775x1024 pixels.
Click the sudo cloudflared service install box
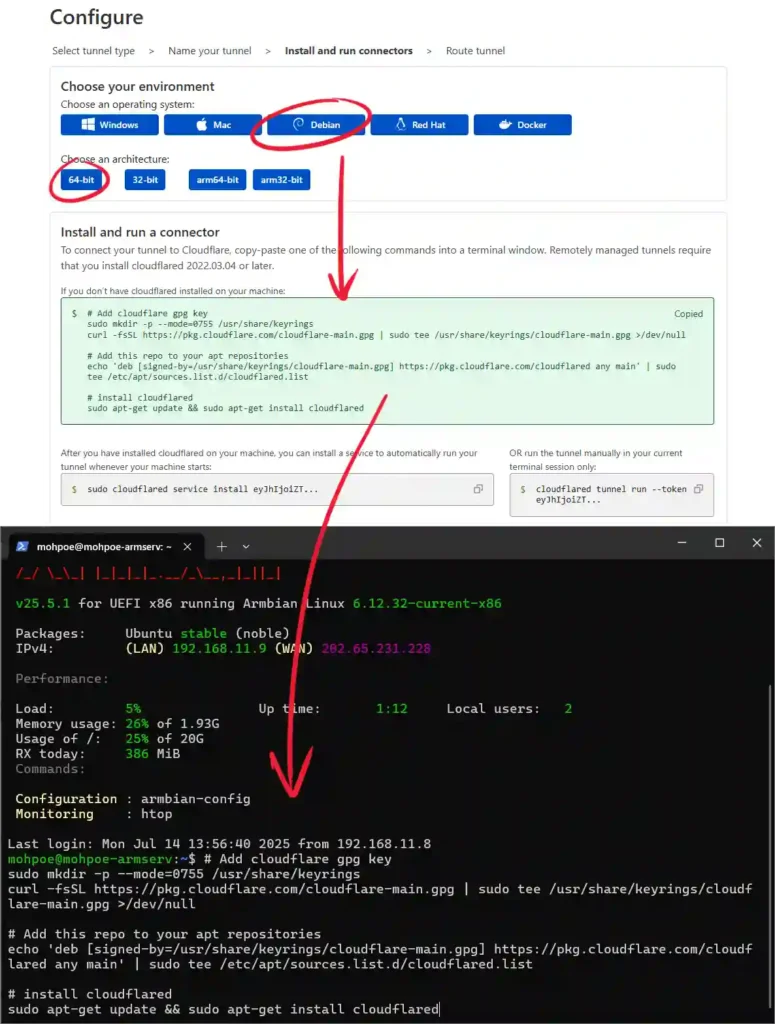click(277, 489)
